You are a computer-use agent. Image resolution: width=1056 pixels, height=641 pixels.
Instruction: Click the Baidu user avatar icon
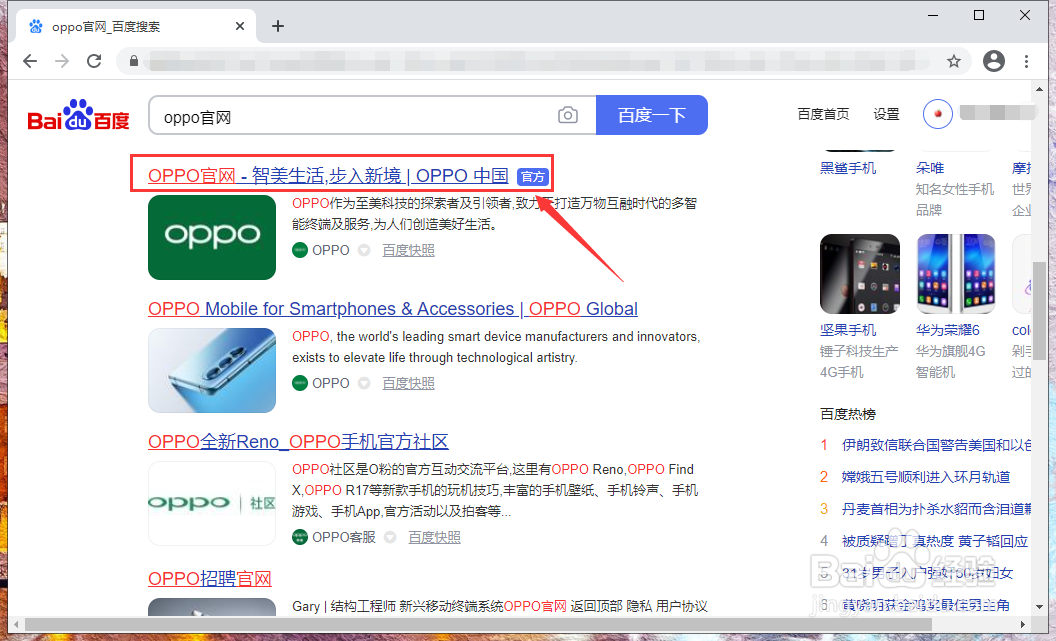tap(937, 114)
